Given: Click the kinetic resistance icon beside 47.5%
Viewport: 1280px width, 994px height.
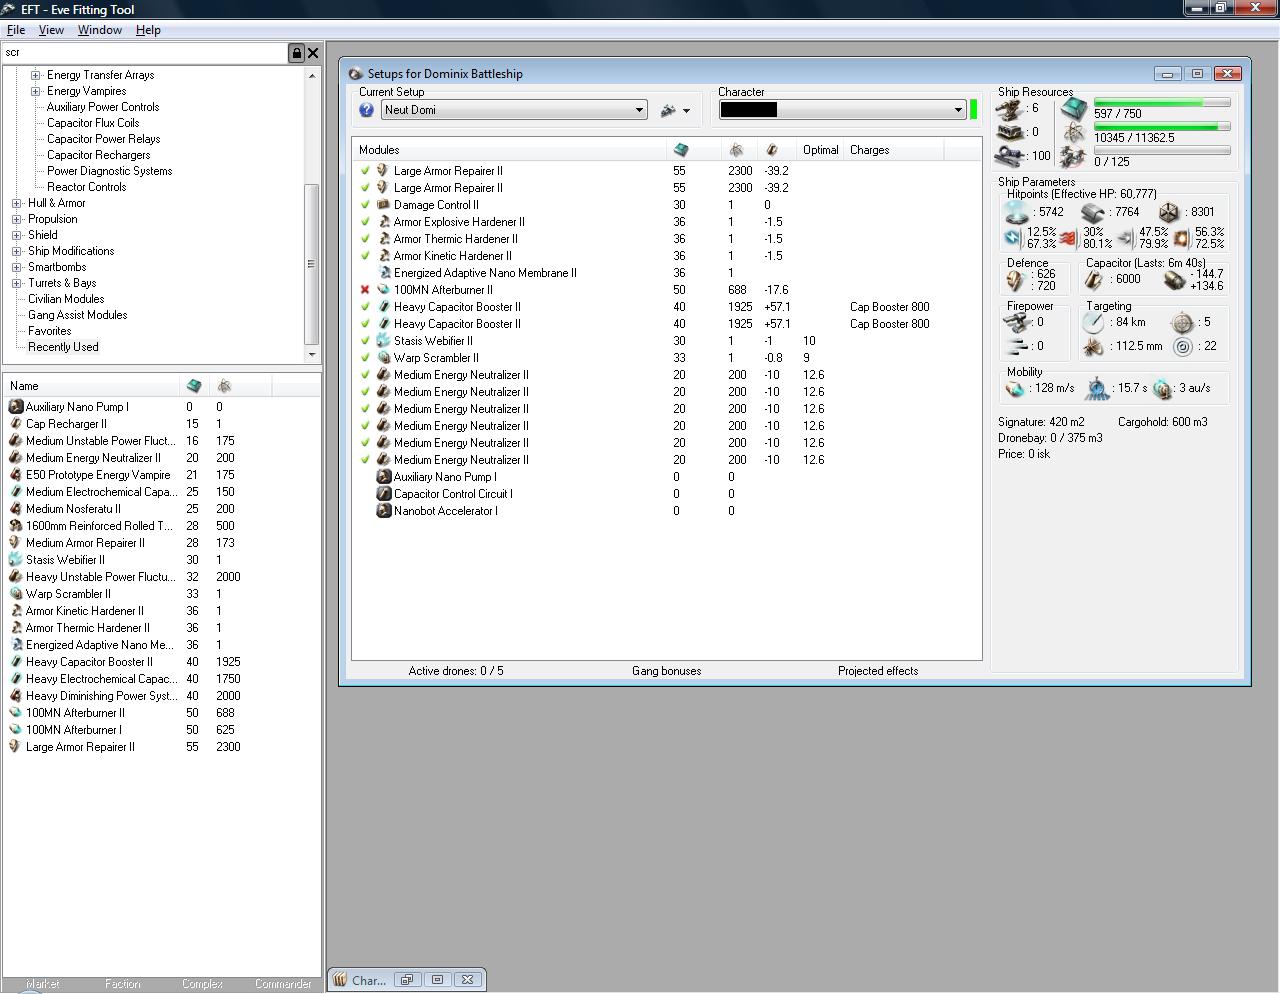Looking at the screenshot, I should click(x=1125, y=238).
